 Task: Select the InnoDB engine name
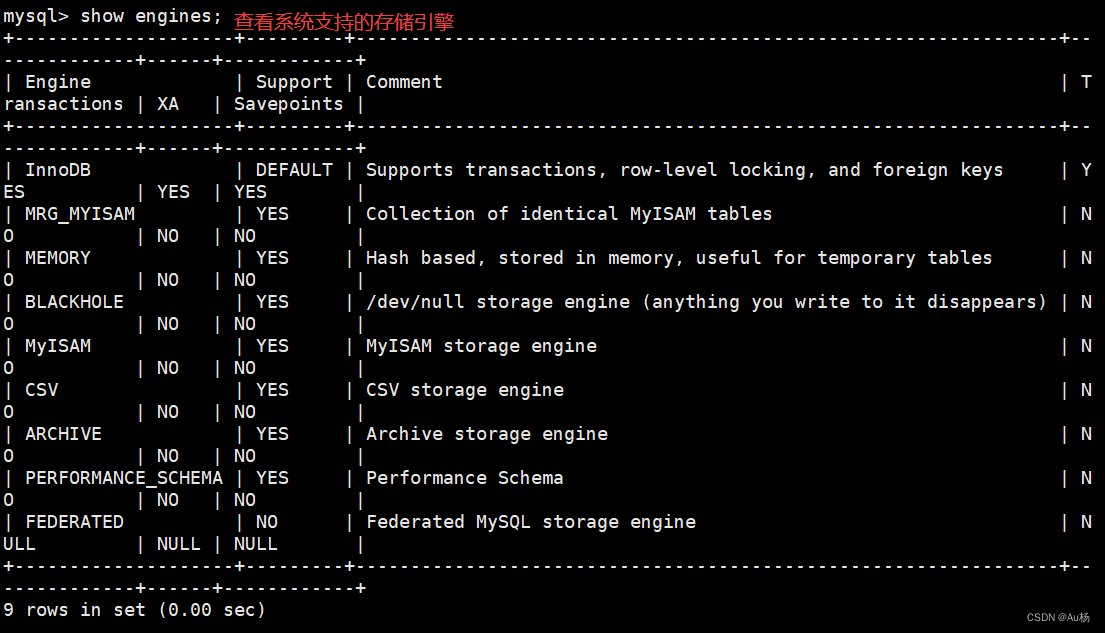[x=58, y=170]
